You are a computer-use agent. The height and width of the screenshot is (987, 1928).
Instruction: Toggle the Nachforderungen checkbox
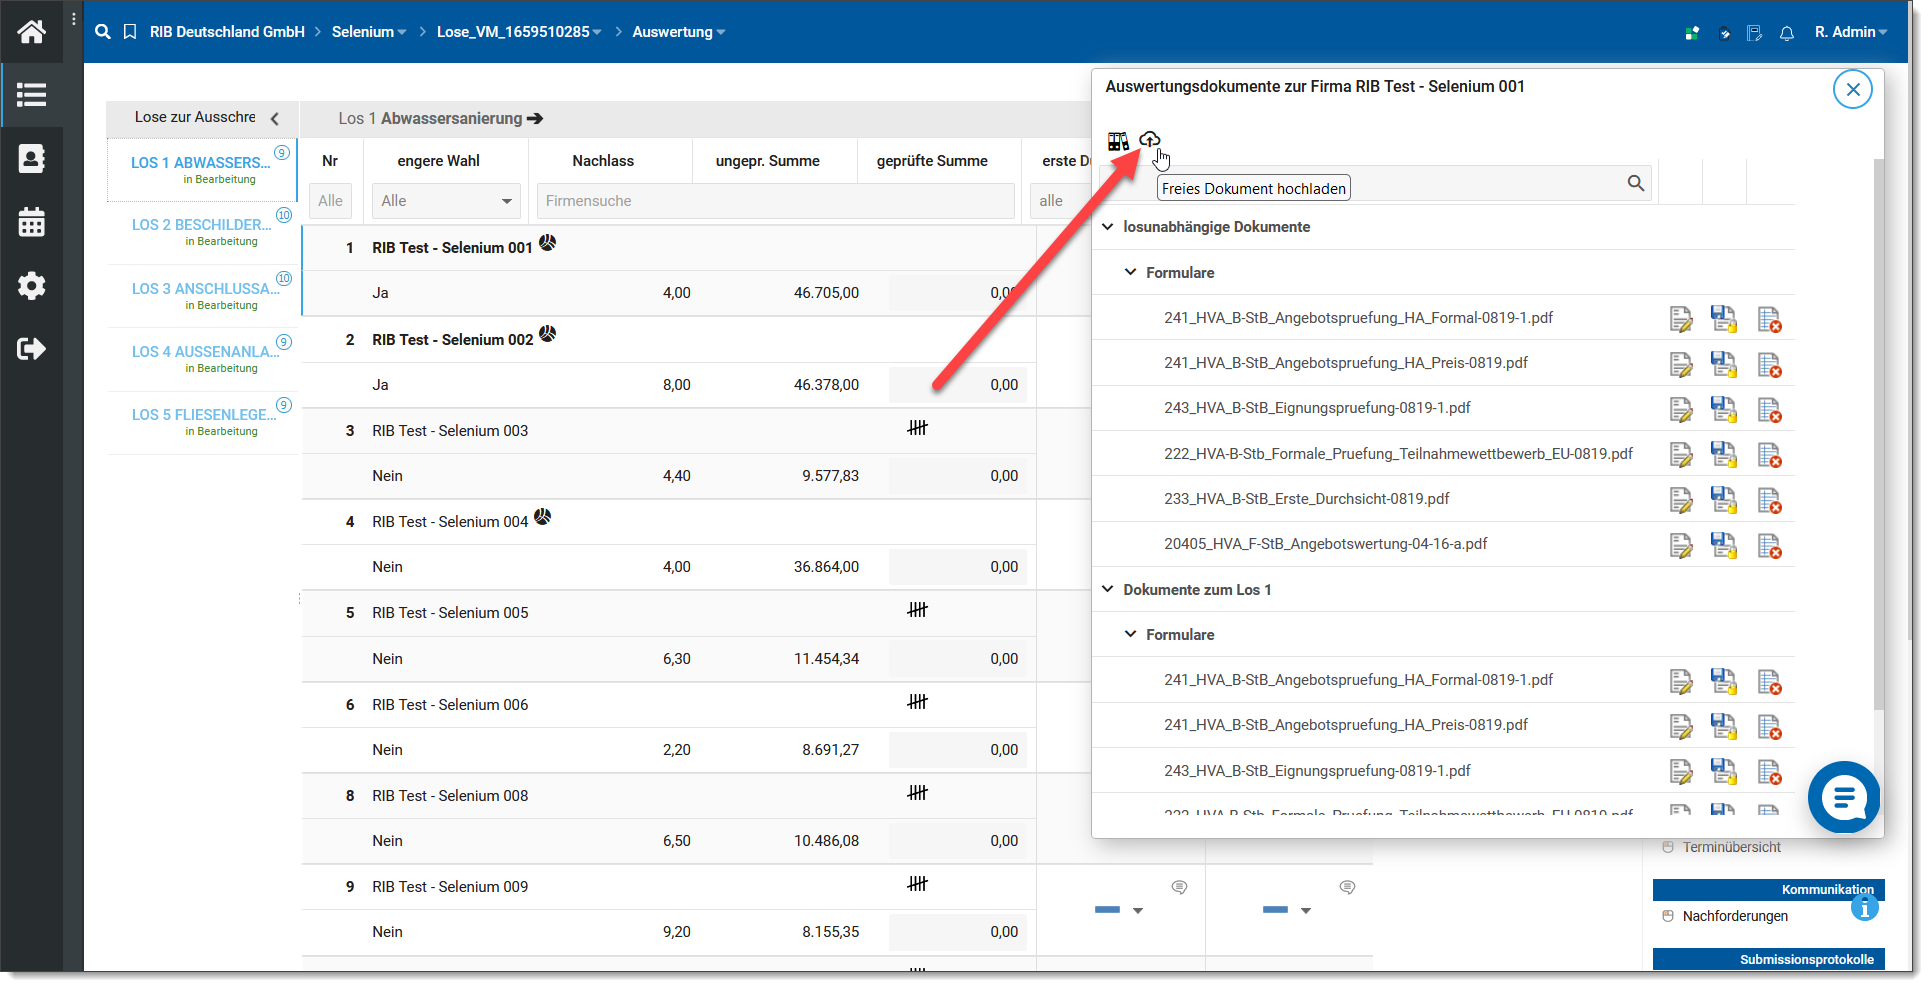click(x=1668, y=916)
